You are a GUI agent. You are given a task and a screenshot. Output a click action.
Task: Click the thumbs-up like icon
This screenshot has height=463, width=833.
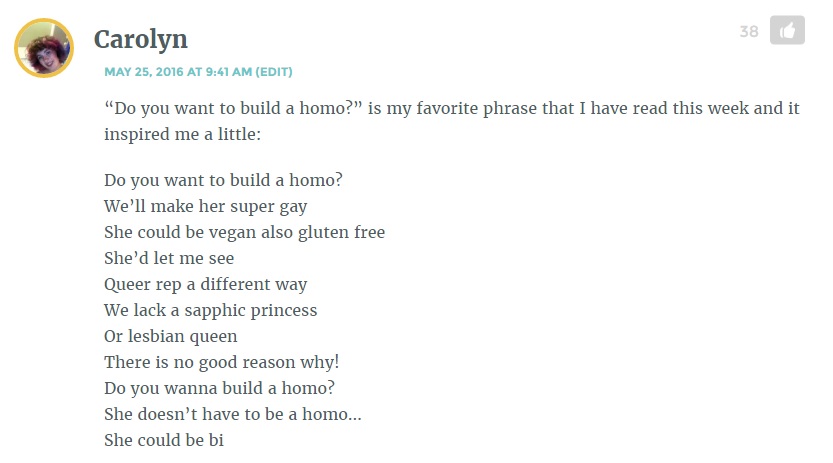point(787,31)
